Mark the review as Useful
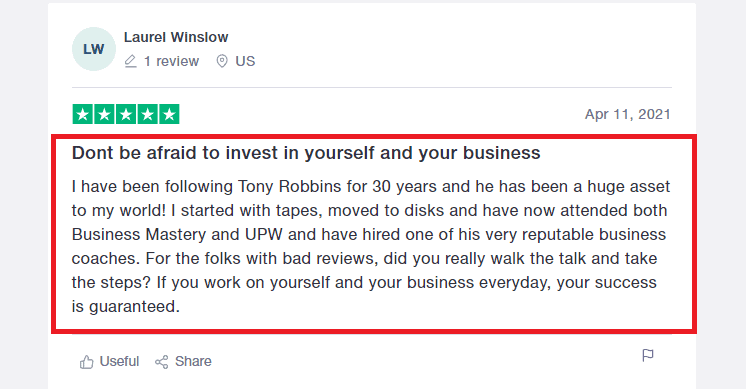 pyautogui.click(x=109, y=361)
